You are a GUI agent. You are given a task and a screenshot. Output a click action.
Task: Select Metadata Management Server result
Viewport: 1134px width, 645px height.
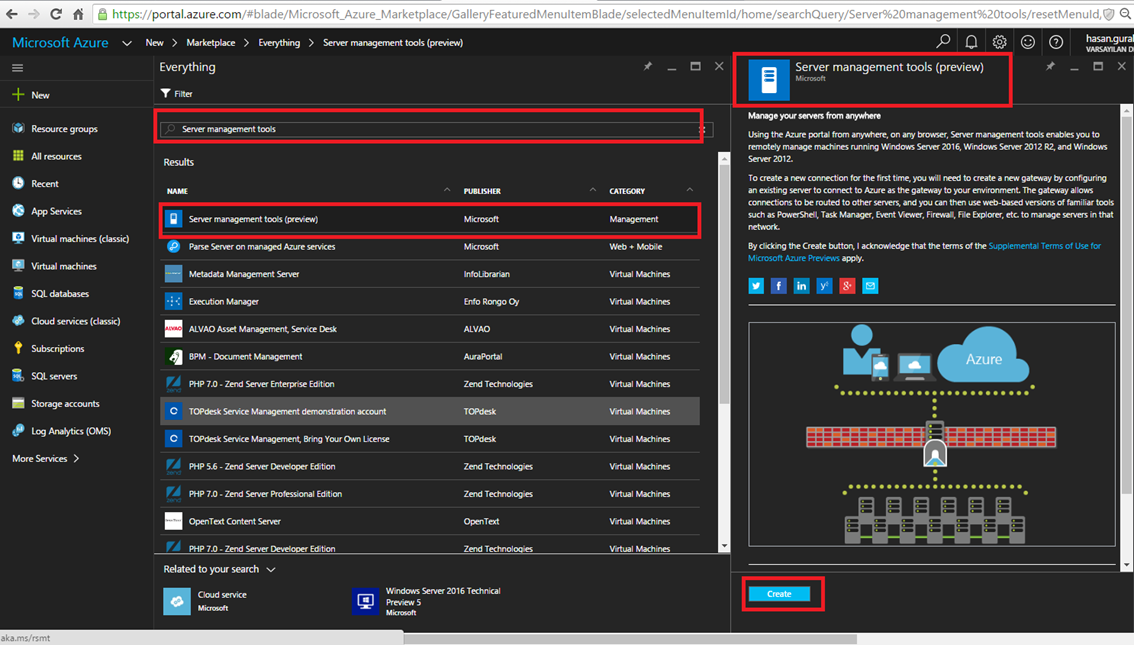click(430, 274)
